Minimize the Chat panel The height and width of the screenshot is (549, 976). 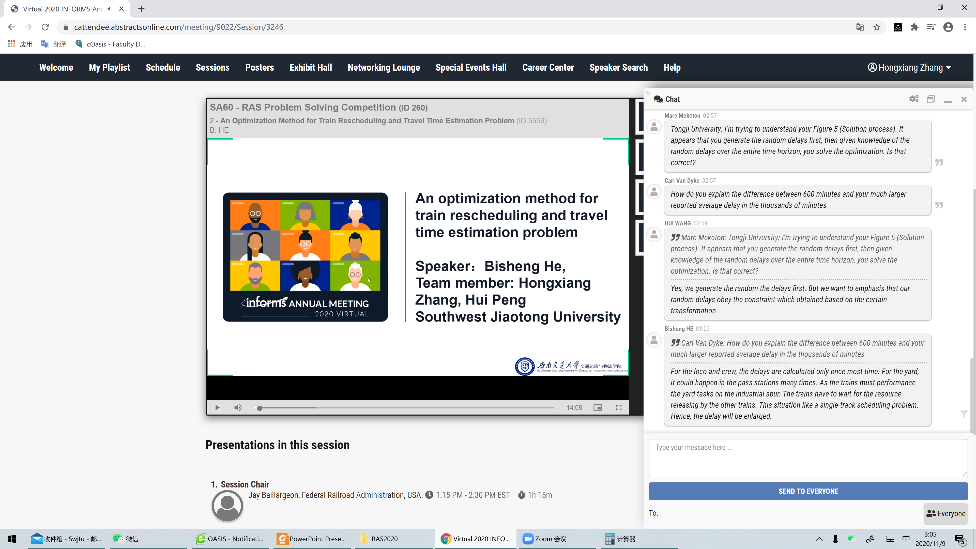(x=947, y=99)
